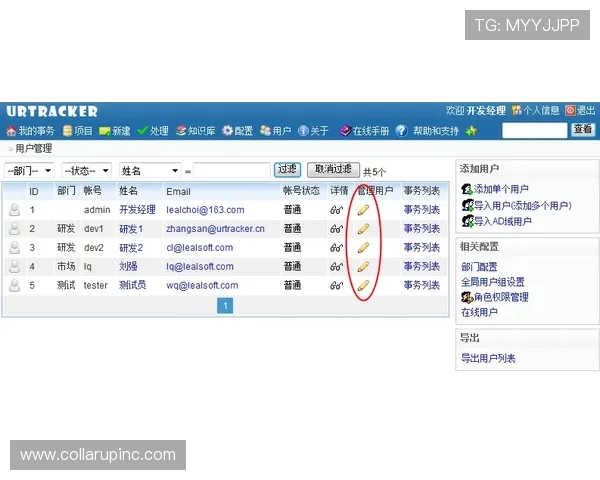Open the 配置 settings menu
The image size is (600, 480).
point(238,131)
